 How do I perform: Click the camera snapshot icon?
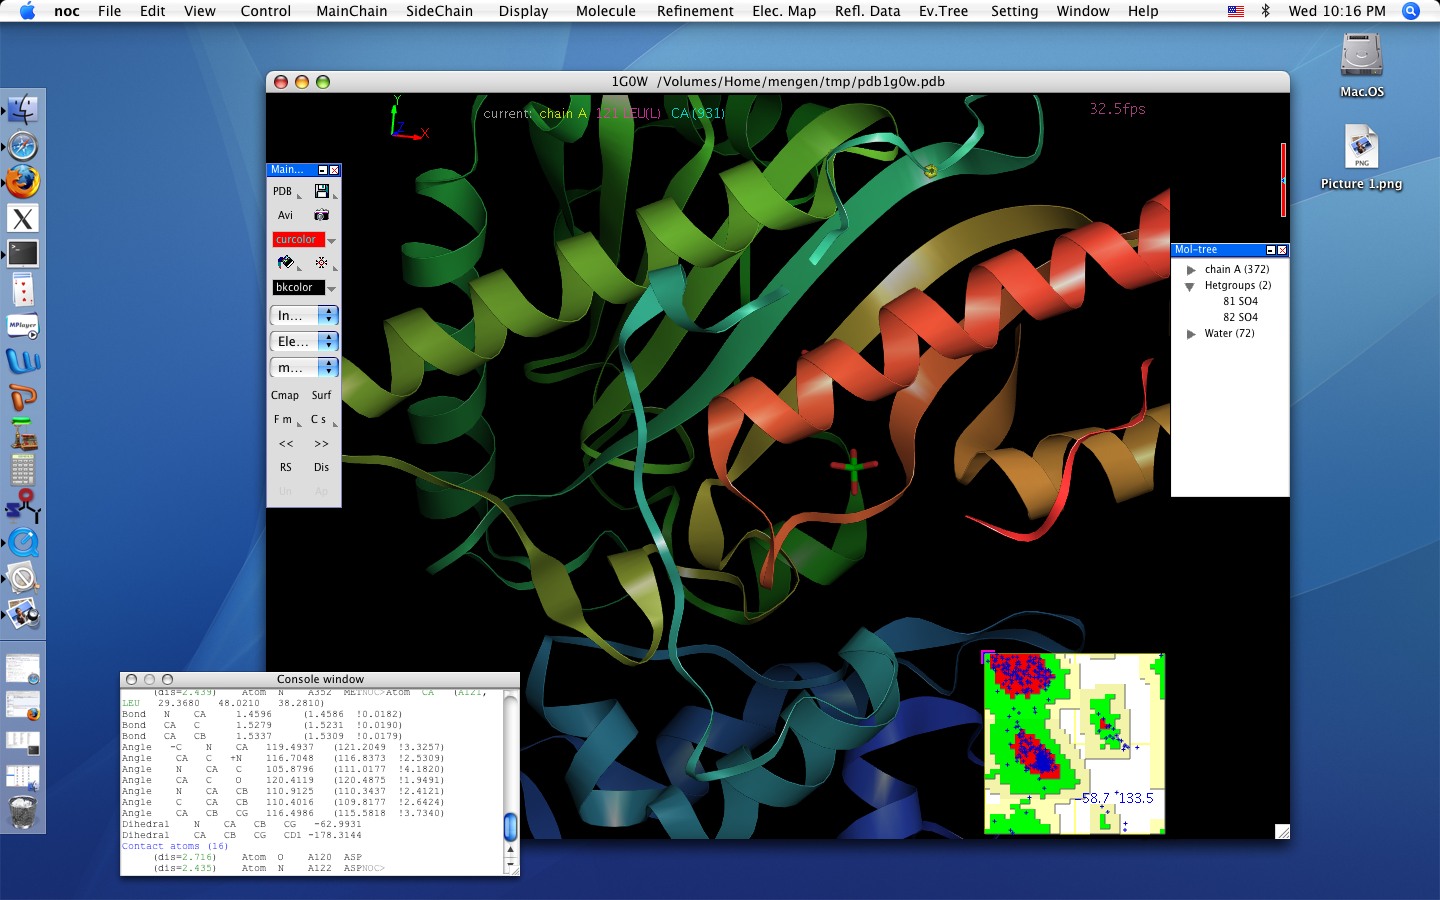click(x=321, y=215)
